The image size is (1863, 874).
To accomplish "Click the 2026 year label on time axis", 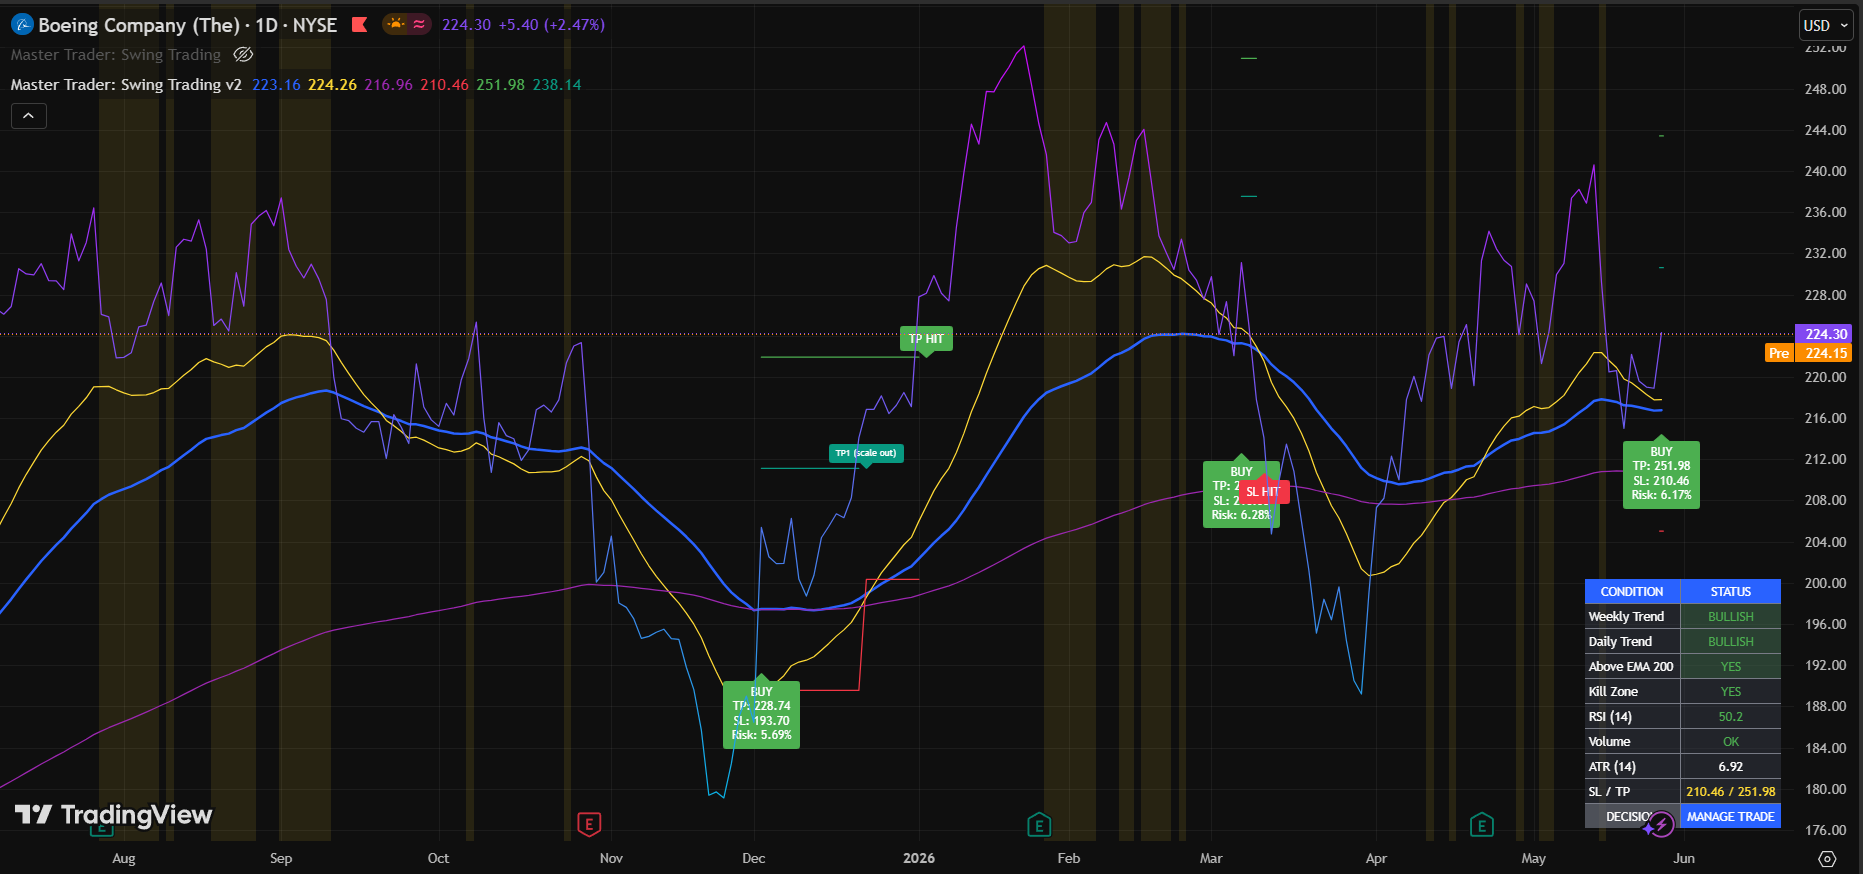I will pyautogui.click(x=919, y=858).
